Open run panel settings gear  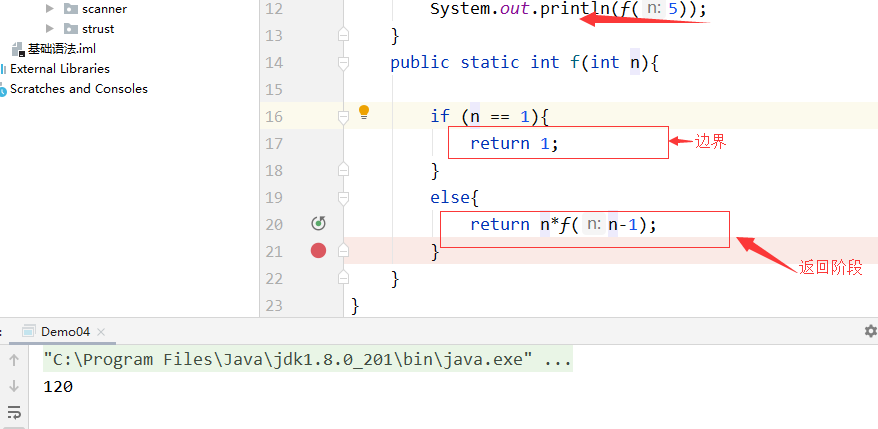pos(870,331)
